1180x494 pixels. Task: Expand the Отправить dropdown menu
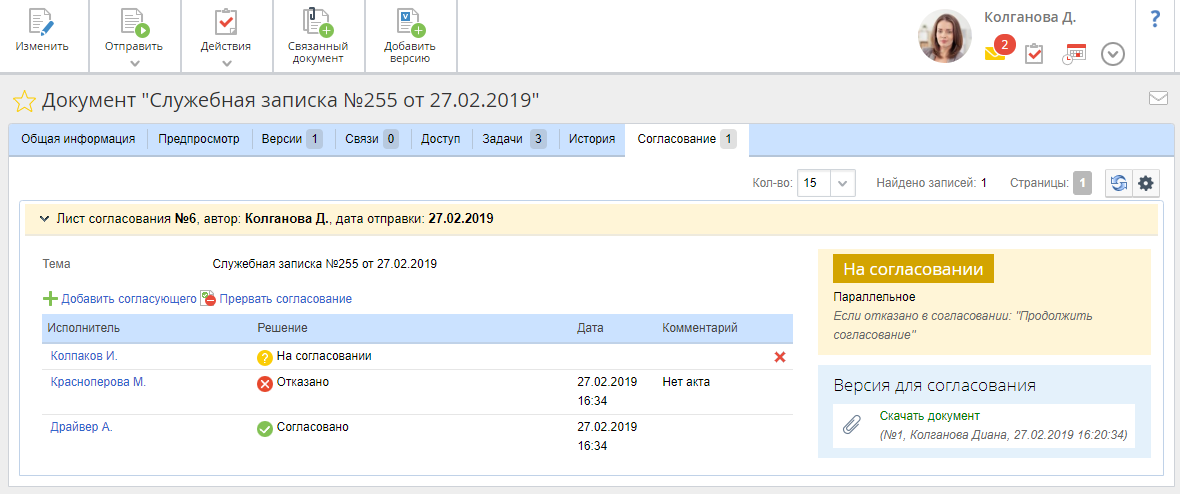pyautogui.click(x=134, y=64)
